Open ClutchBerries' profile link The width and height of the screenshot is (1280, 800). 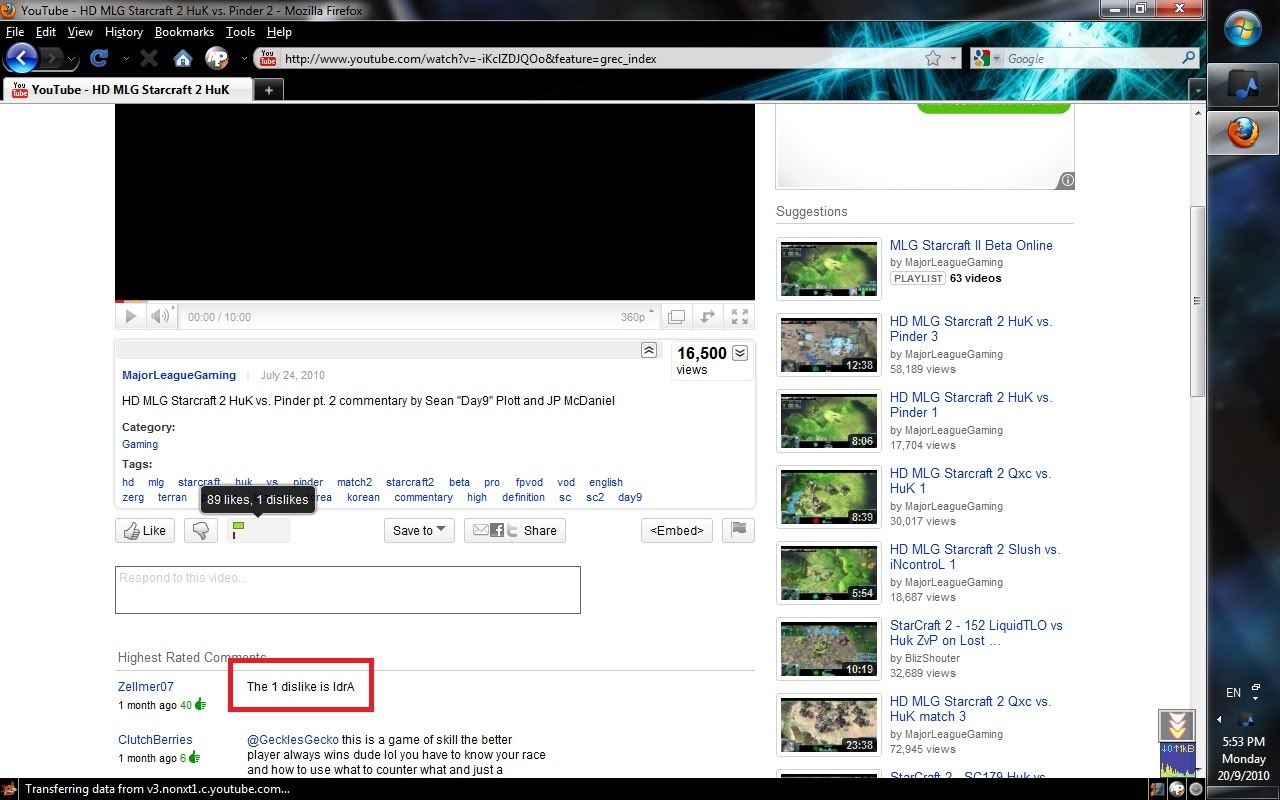(155, 740)
